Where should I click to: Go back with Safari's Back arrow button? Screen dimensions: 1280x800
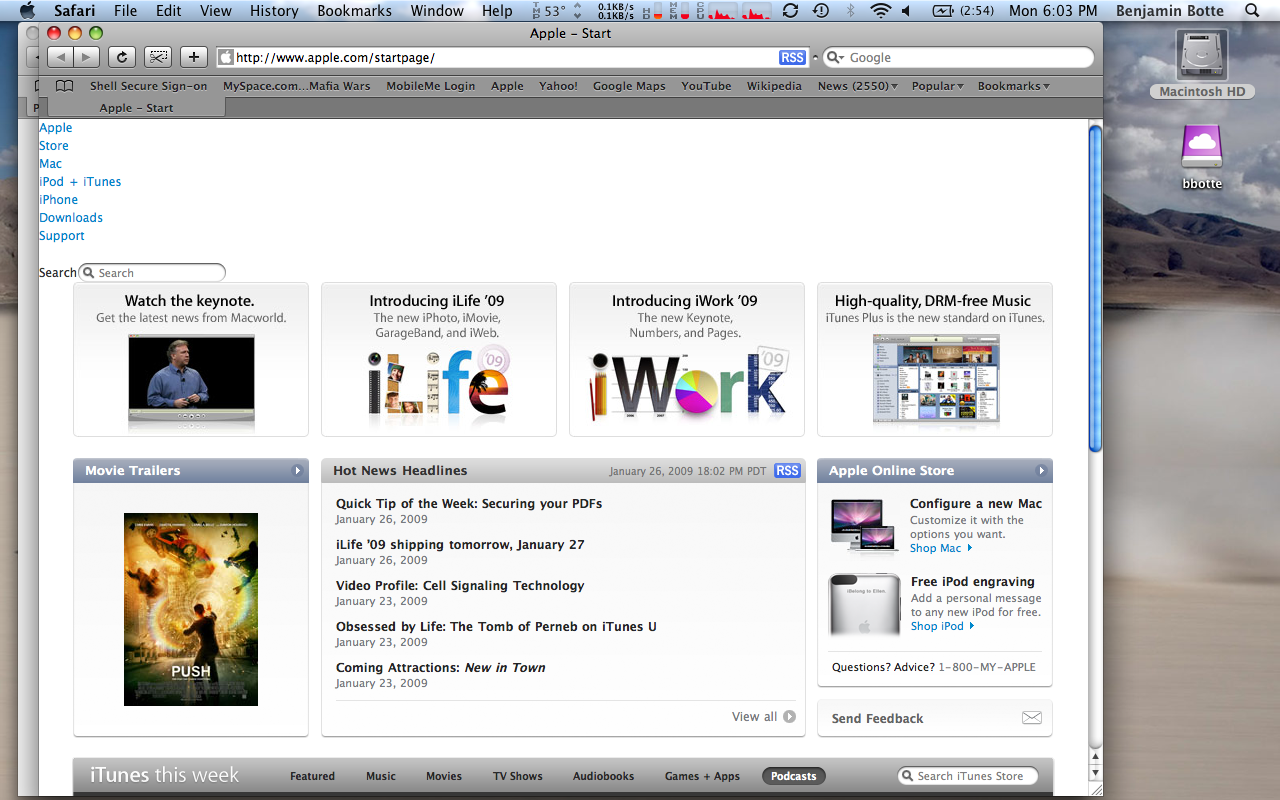pos(60,58)
